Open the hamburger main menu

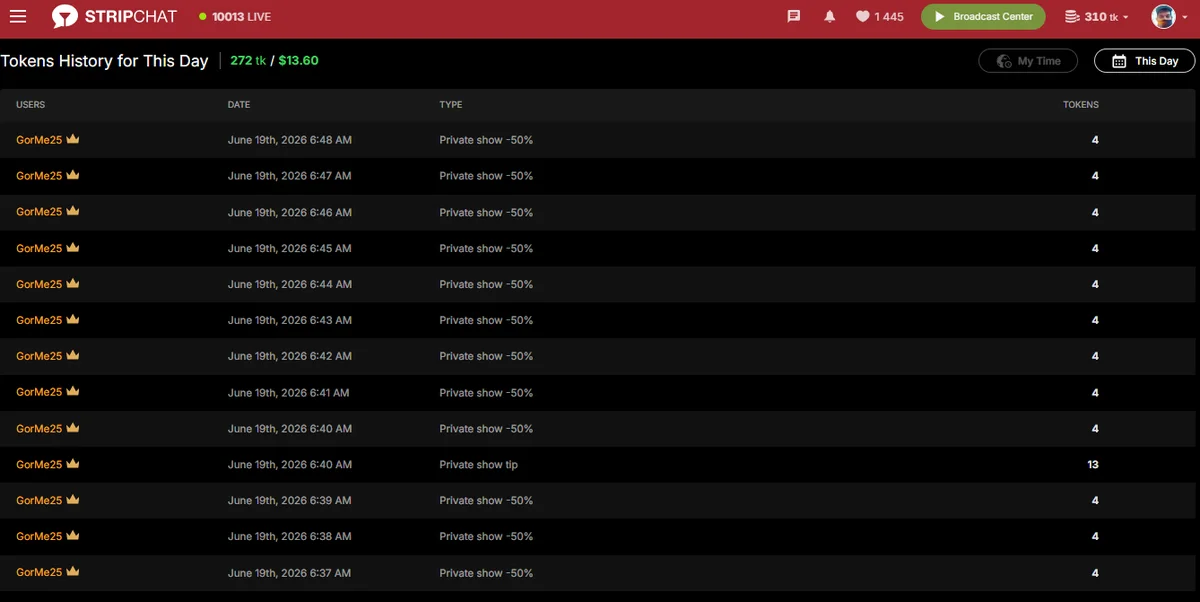pos(18,16)
